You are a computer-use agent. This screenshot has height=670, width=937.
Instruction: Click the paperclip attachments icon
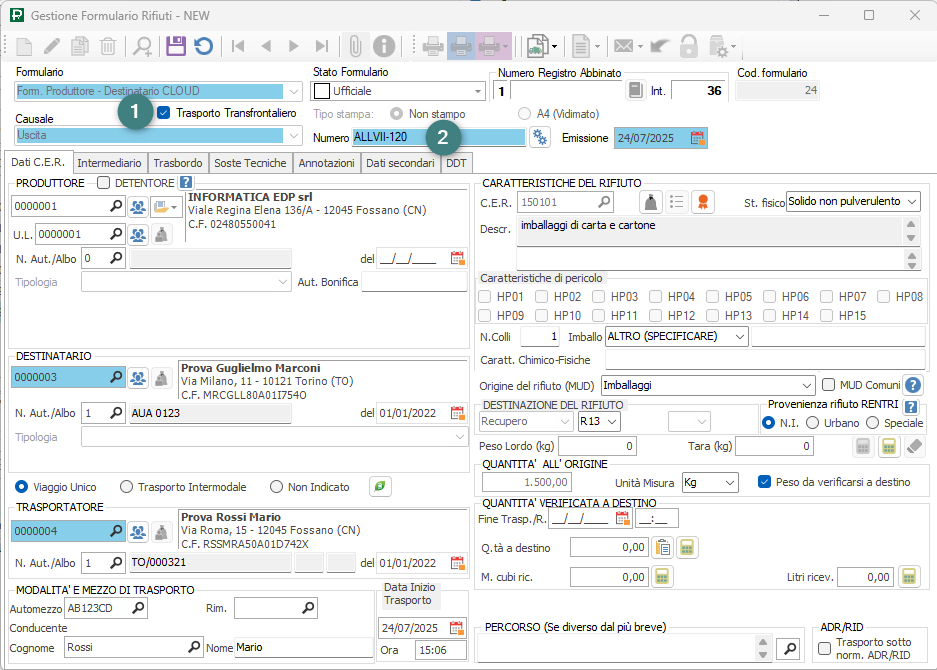[x=355, y=46]
